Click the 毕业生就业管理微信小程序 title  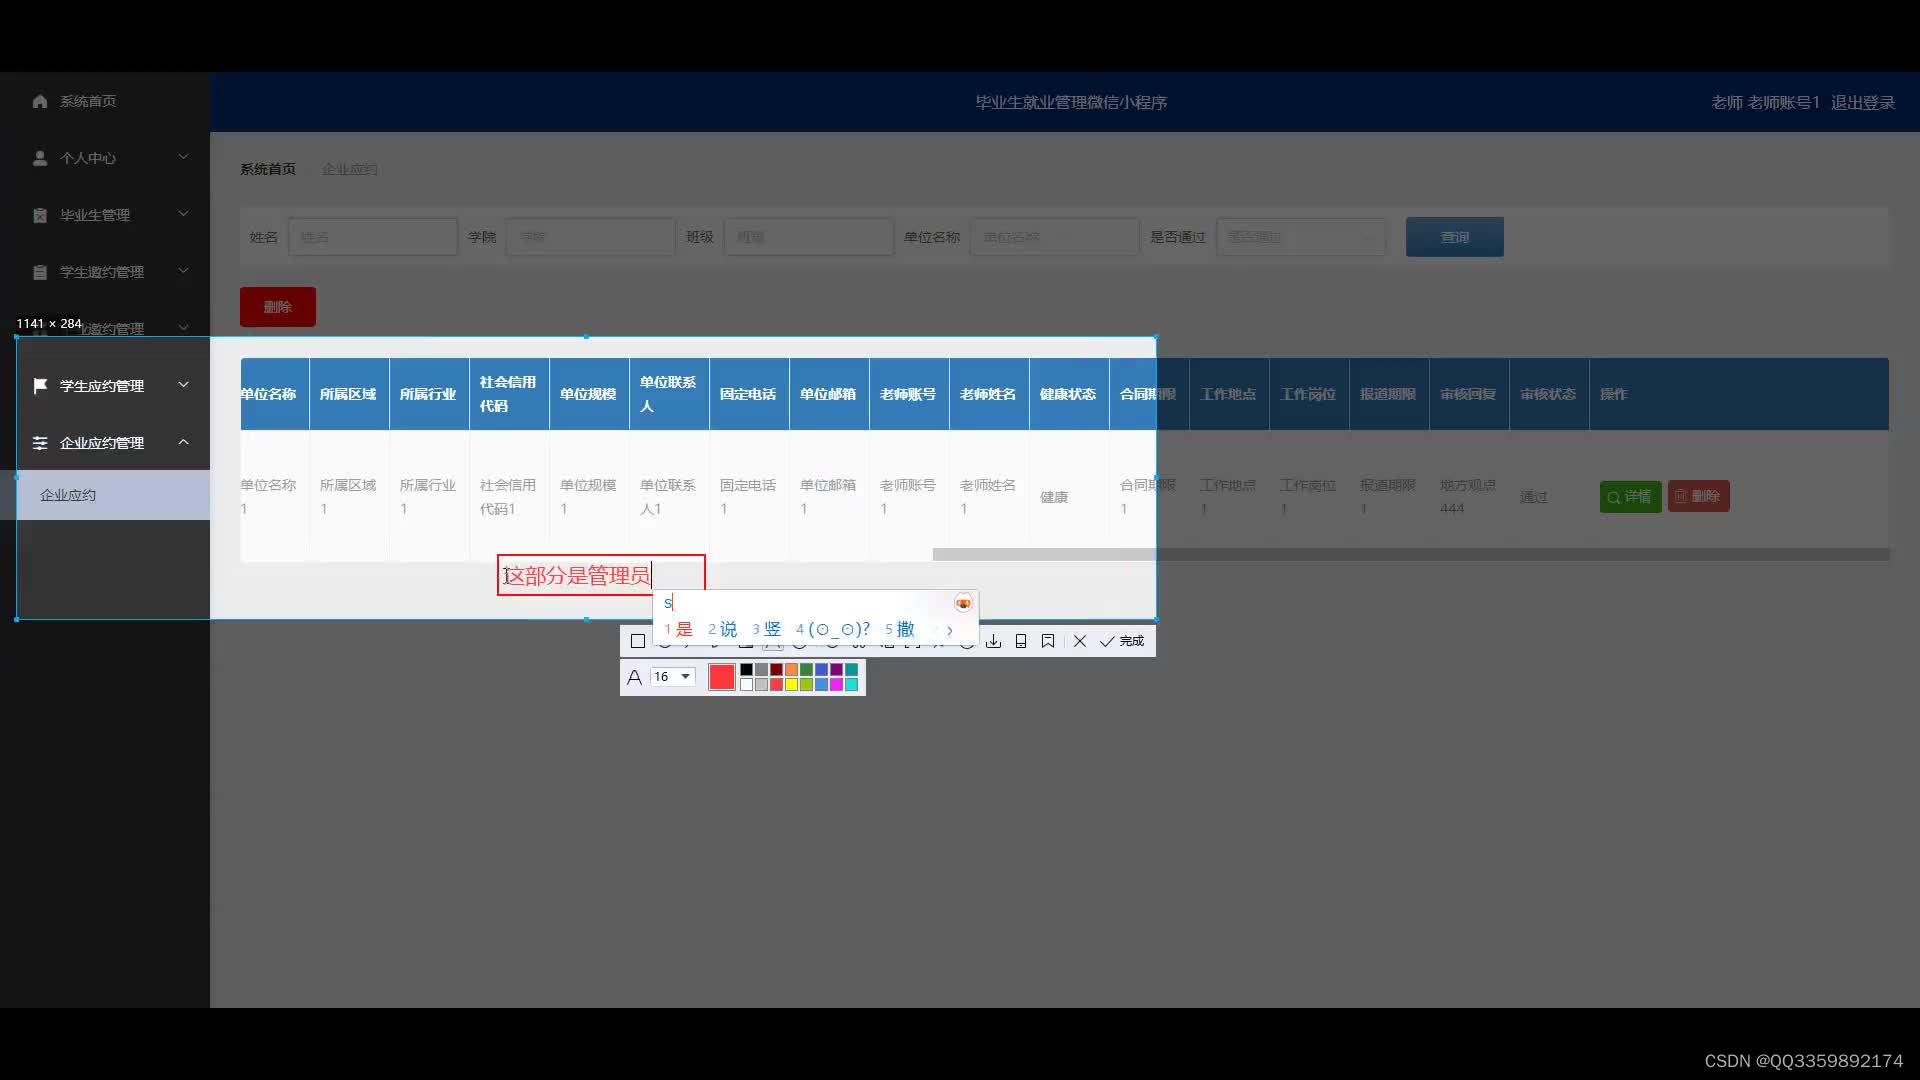(x=1071, y=102)
